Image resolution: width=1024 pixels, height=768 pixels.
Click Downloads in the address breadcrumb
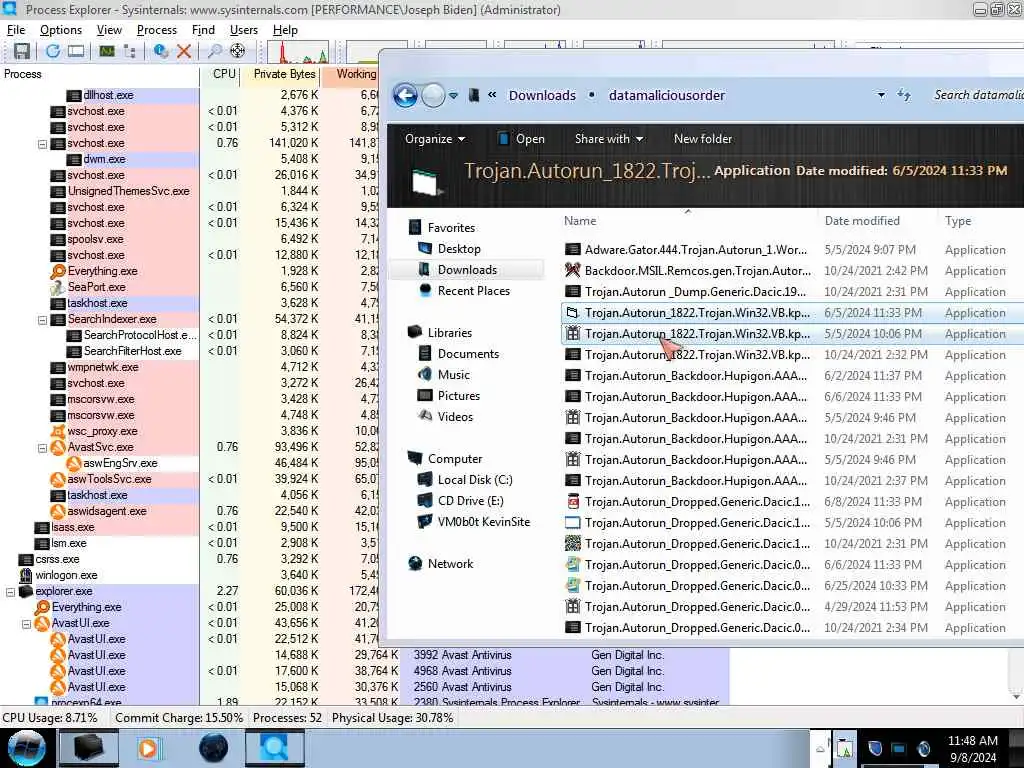(x=542, y=95)
